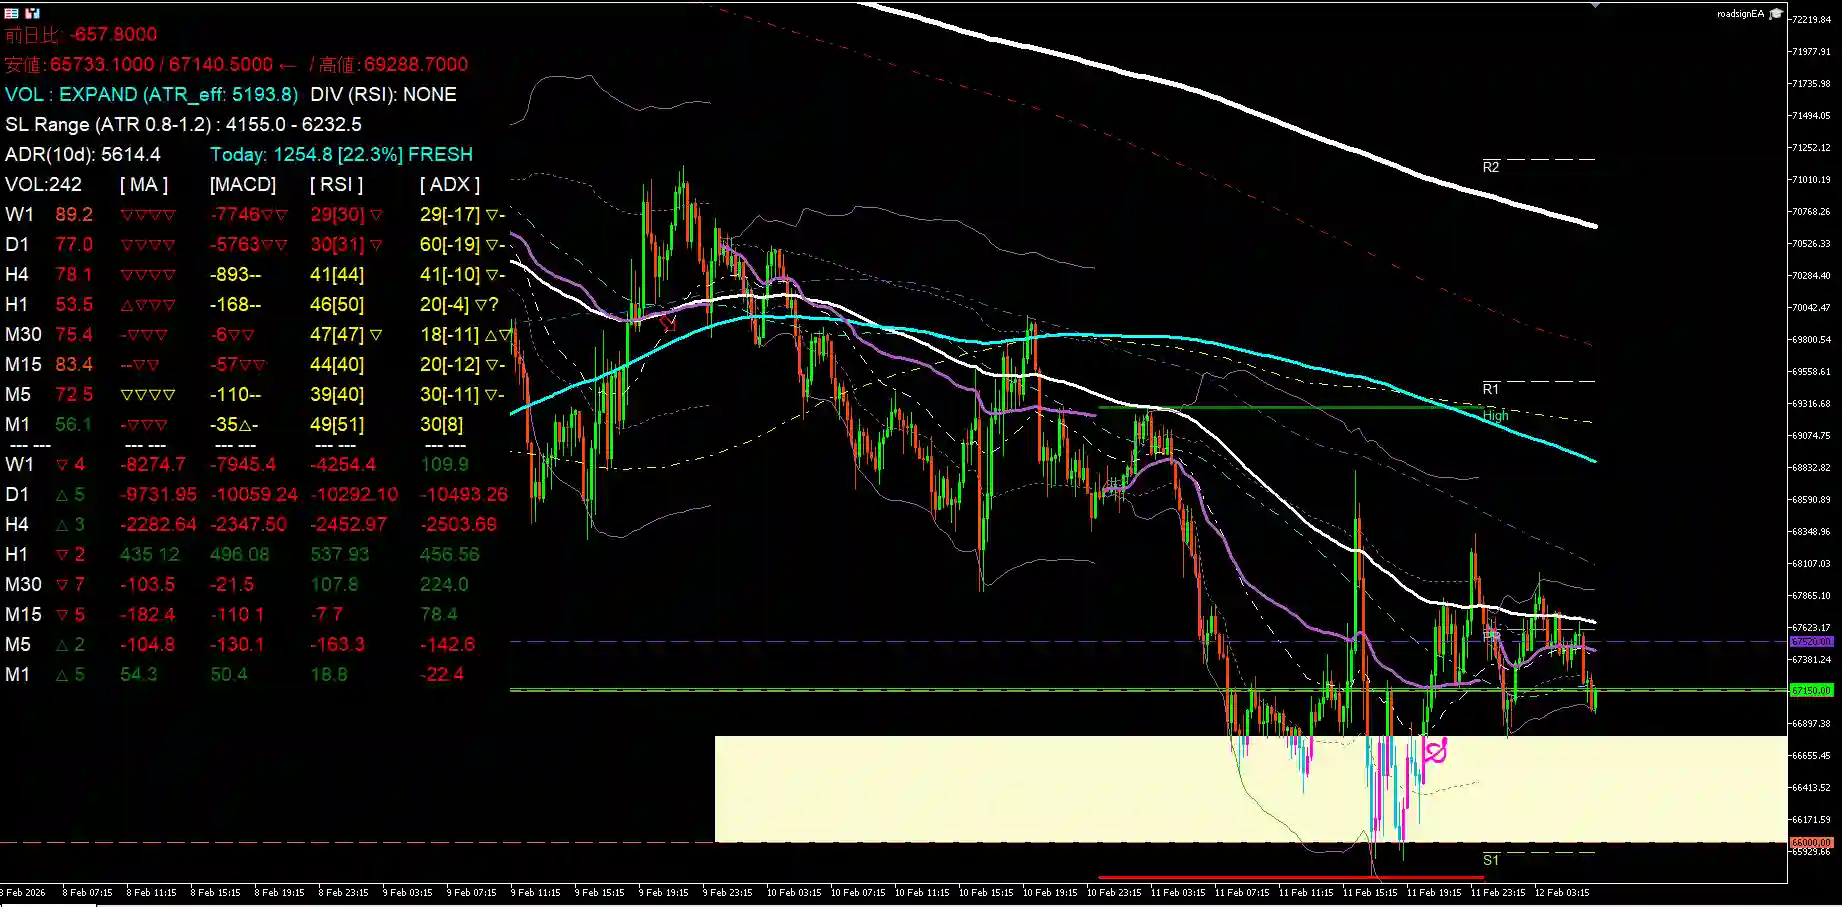Click the VOL EXPAND status text
The width and height of the screenshot is (1842, 907).
tap(100, 94)
